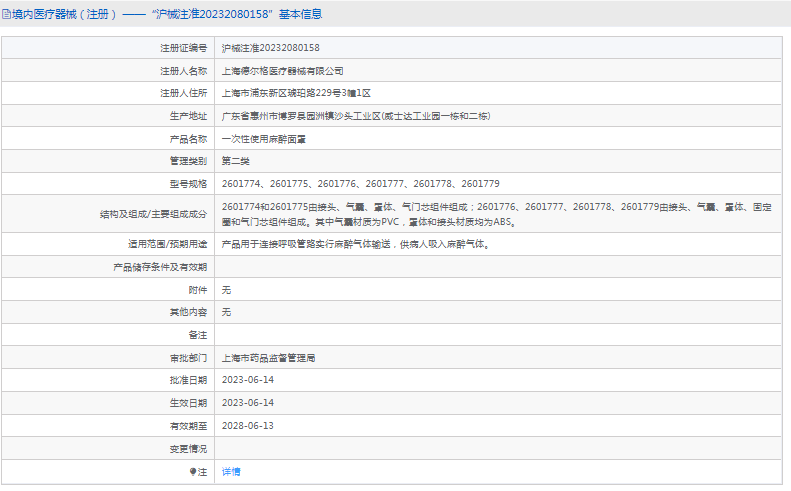Screen dimensions: 791x491
Task: Click the 适用范围/预期用途 label
Action: [167, 244]
